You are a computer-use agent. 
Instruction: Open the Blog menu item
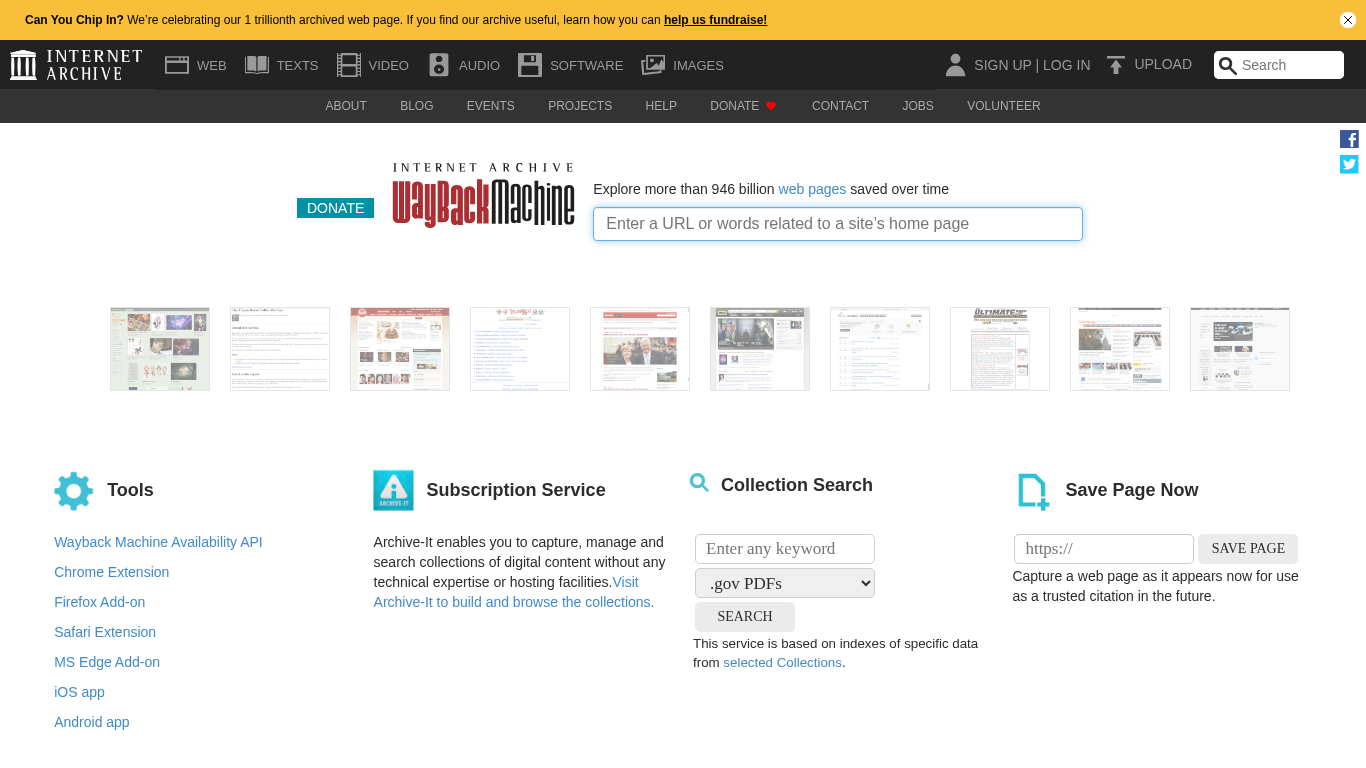pyautogui.click(x=417, y=106)
